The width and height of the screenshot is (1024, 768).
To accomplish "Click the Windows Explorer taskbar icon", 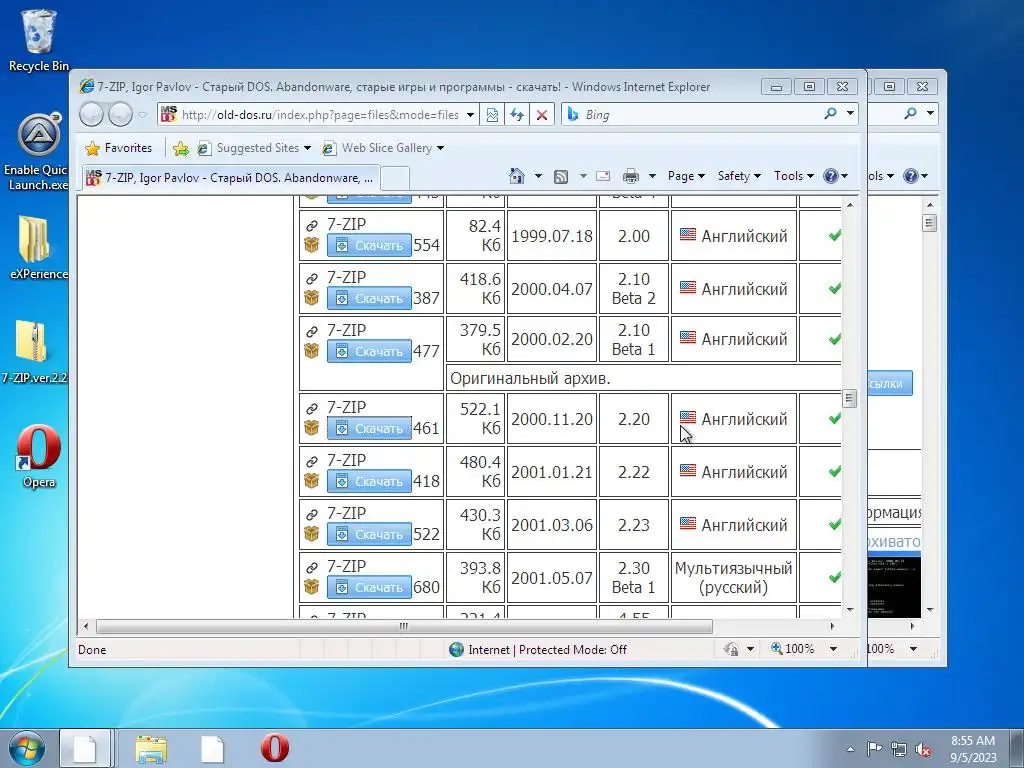I will click(151, 748).
